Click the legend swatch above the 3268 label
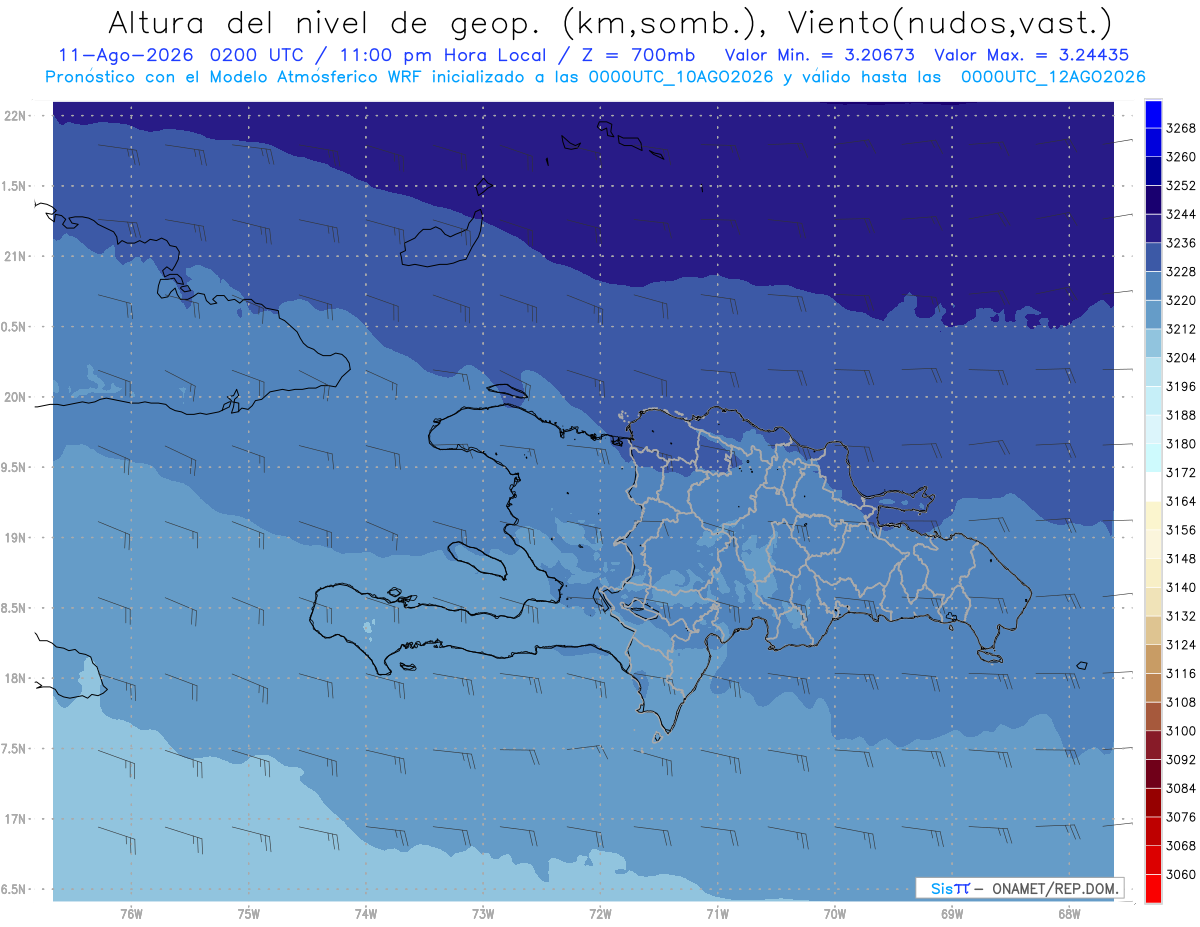 [1153, 114]
